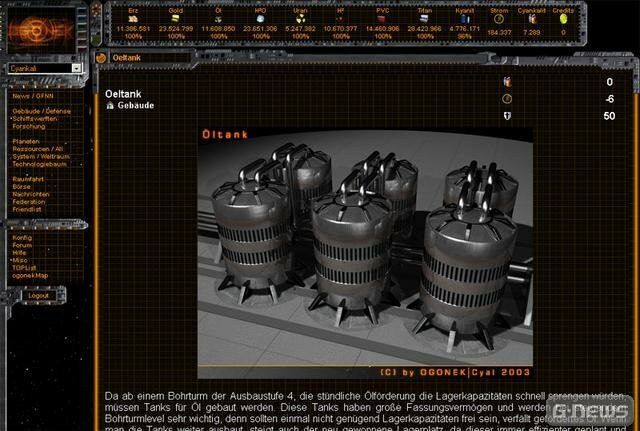Click the orange globe icon beside Oeltank title
Viewport: 640px width, 431px height.
click(x=101, y=58)
